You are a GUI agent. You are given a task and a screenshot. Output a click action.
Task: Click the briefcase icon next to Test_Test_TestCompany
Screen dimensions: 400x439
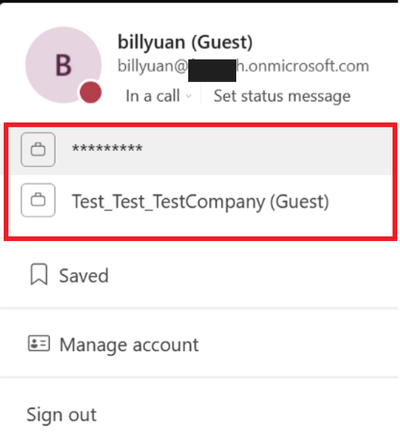(38, 200)
